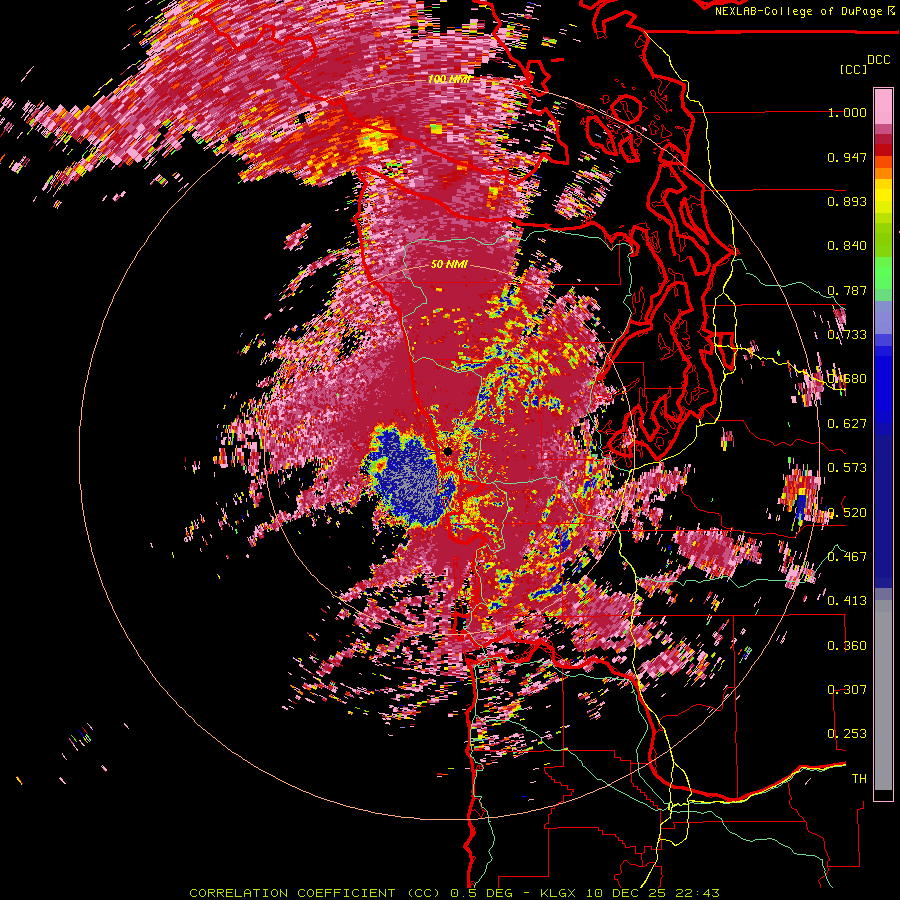Click the DCC label above the color scale
The width and height of the screenshot is (900, 900).
tap(878, 60)
